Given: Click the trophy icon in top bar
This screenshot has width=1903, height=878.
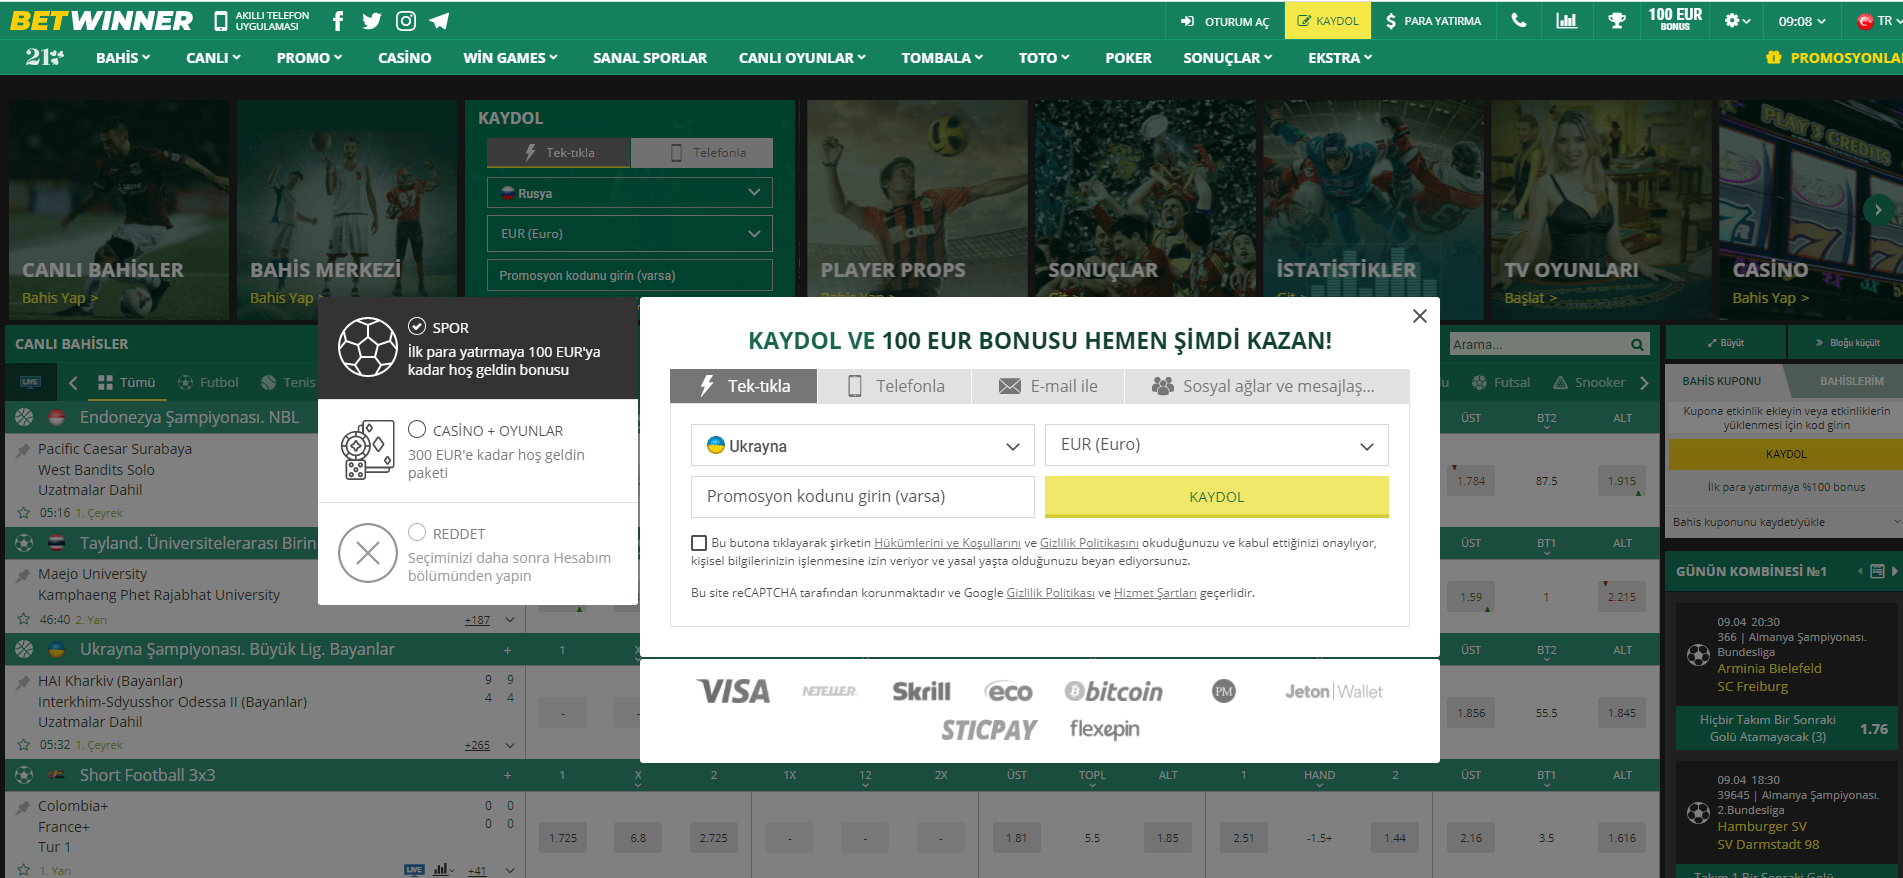Looking at the screenshot, I should point(1616,21).
